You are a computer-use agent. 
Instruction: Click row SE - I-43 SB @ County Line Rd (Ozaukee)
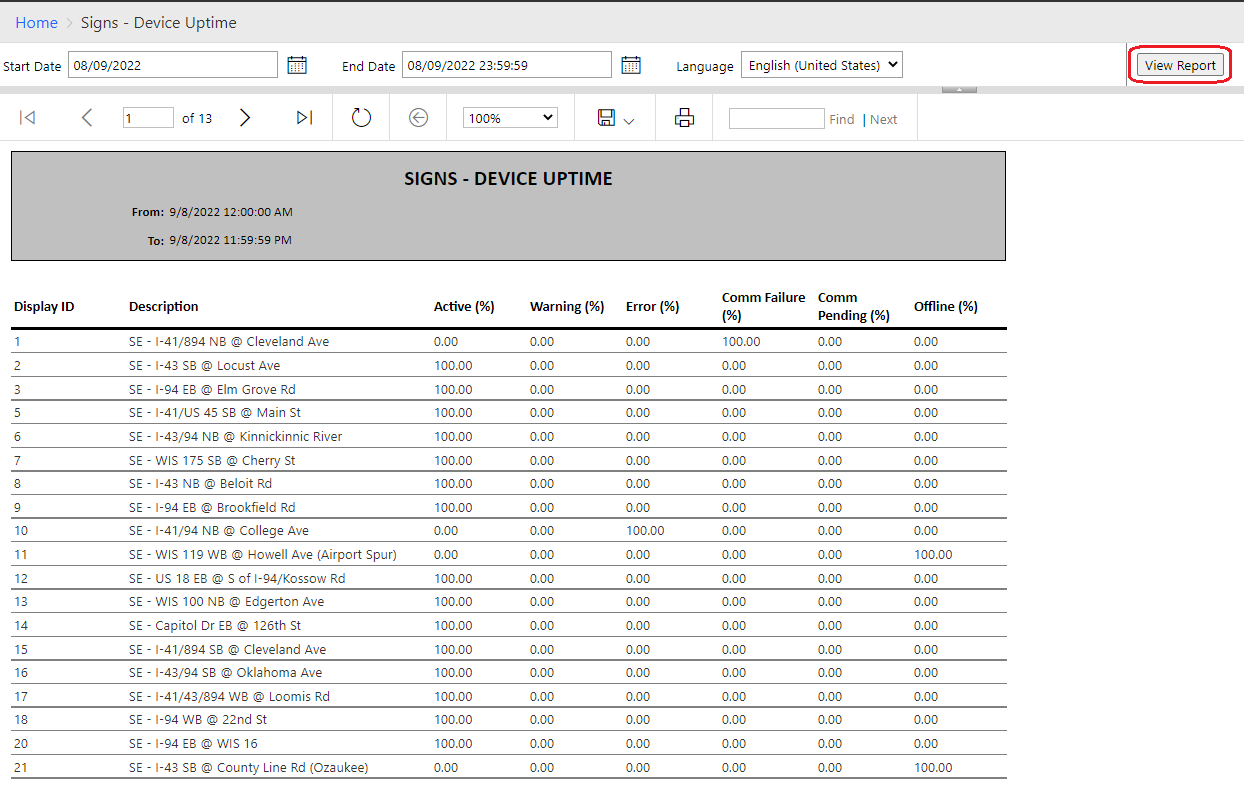point(509,768)
